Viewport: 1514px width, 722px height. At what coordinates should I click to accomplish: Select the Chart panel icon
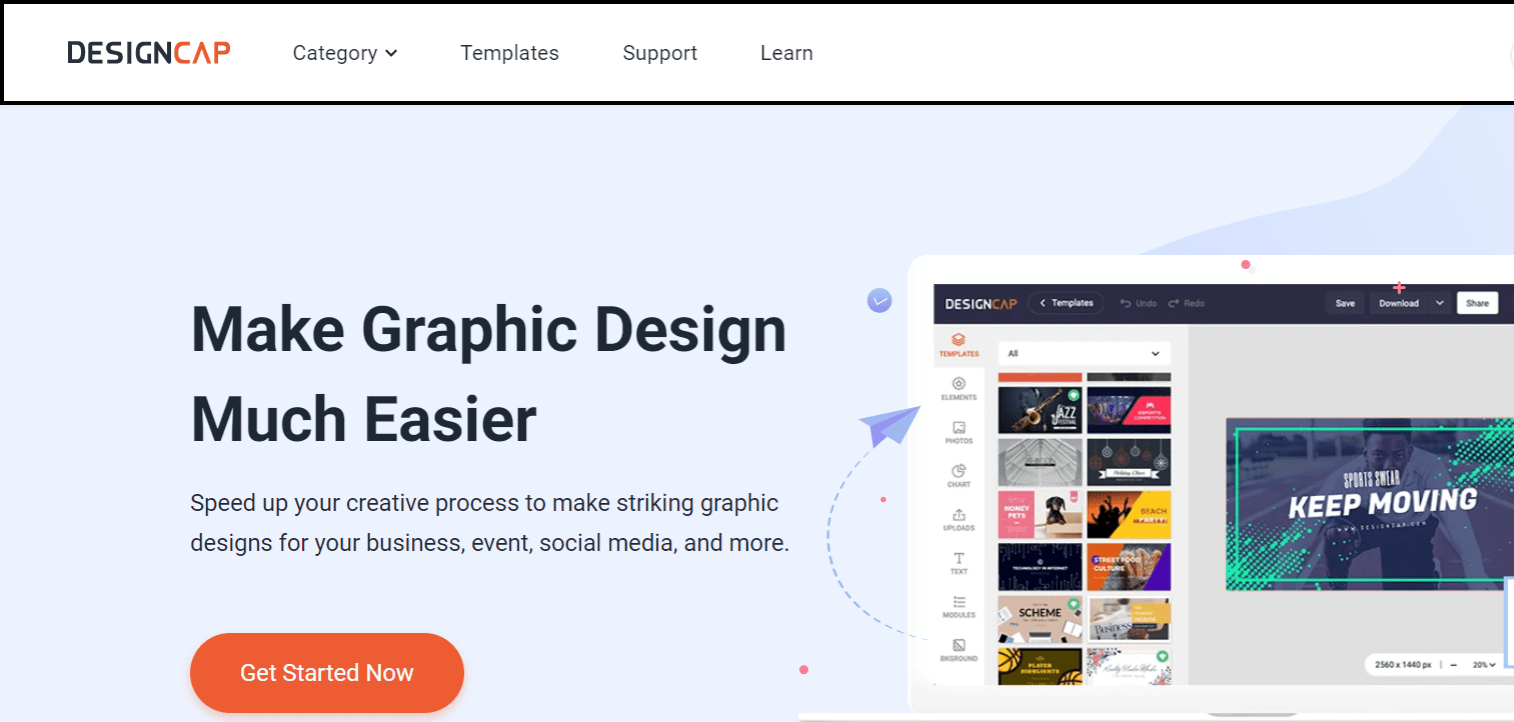click(x=957, y=472)
